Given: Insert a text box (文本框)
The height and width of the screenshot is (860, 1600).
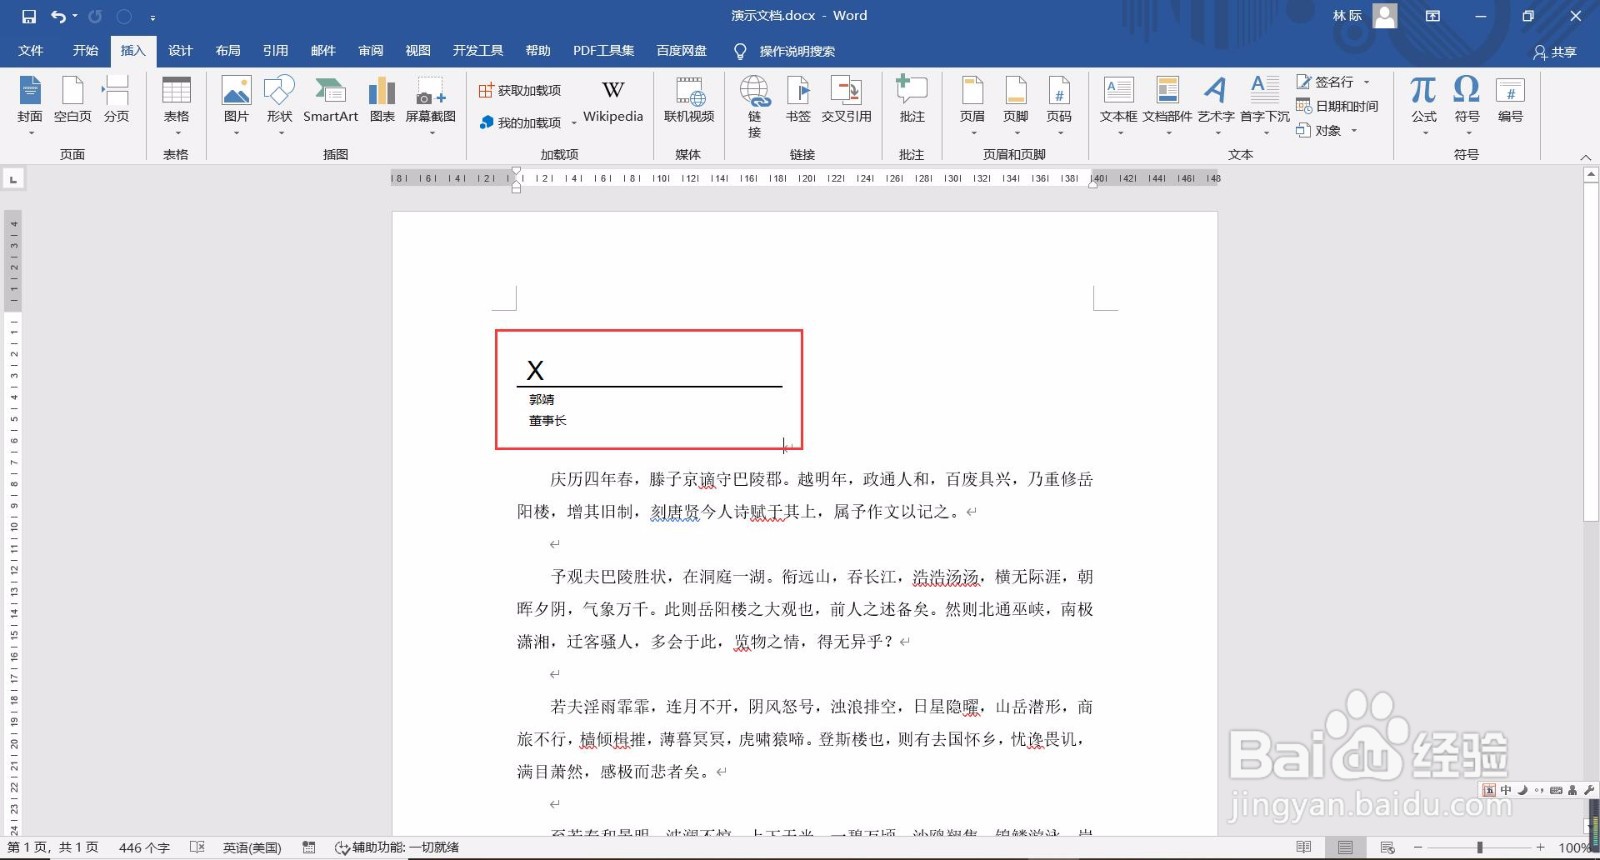Looking at the screenshot, I should (x=1118, y=105).
